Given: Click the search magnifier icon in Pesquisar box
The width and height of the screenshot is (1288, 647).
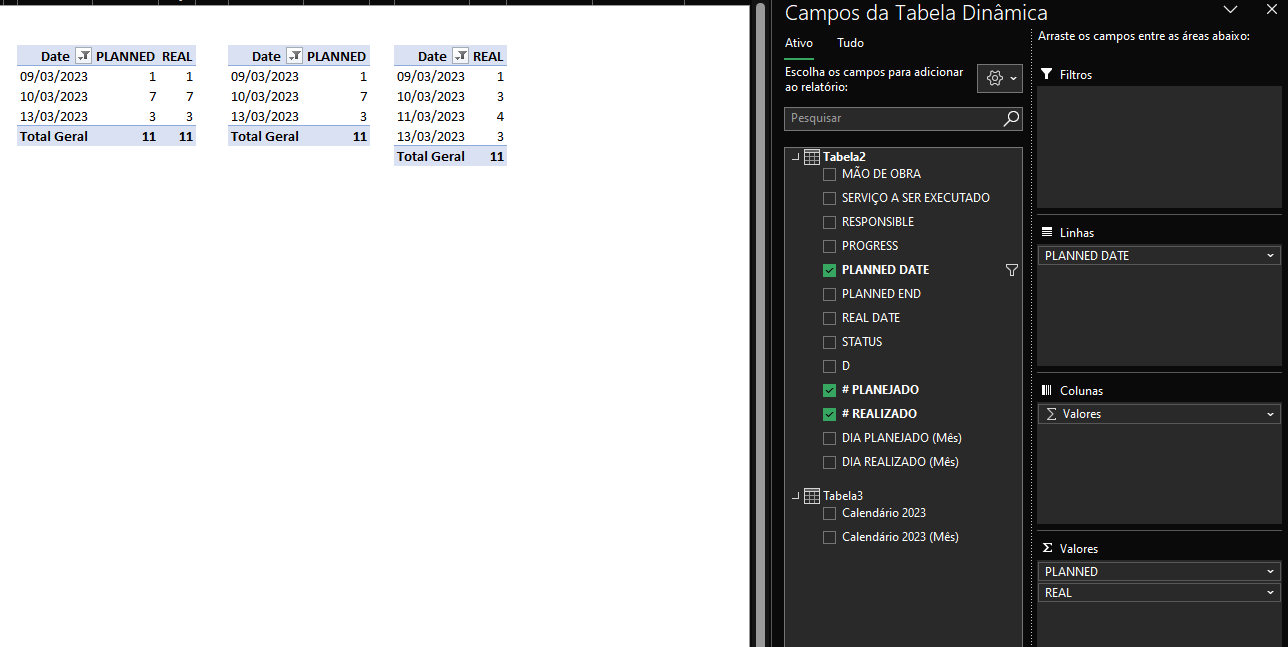Looking at the screenshot, I should (1012, 118).
